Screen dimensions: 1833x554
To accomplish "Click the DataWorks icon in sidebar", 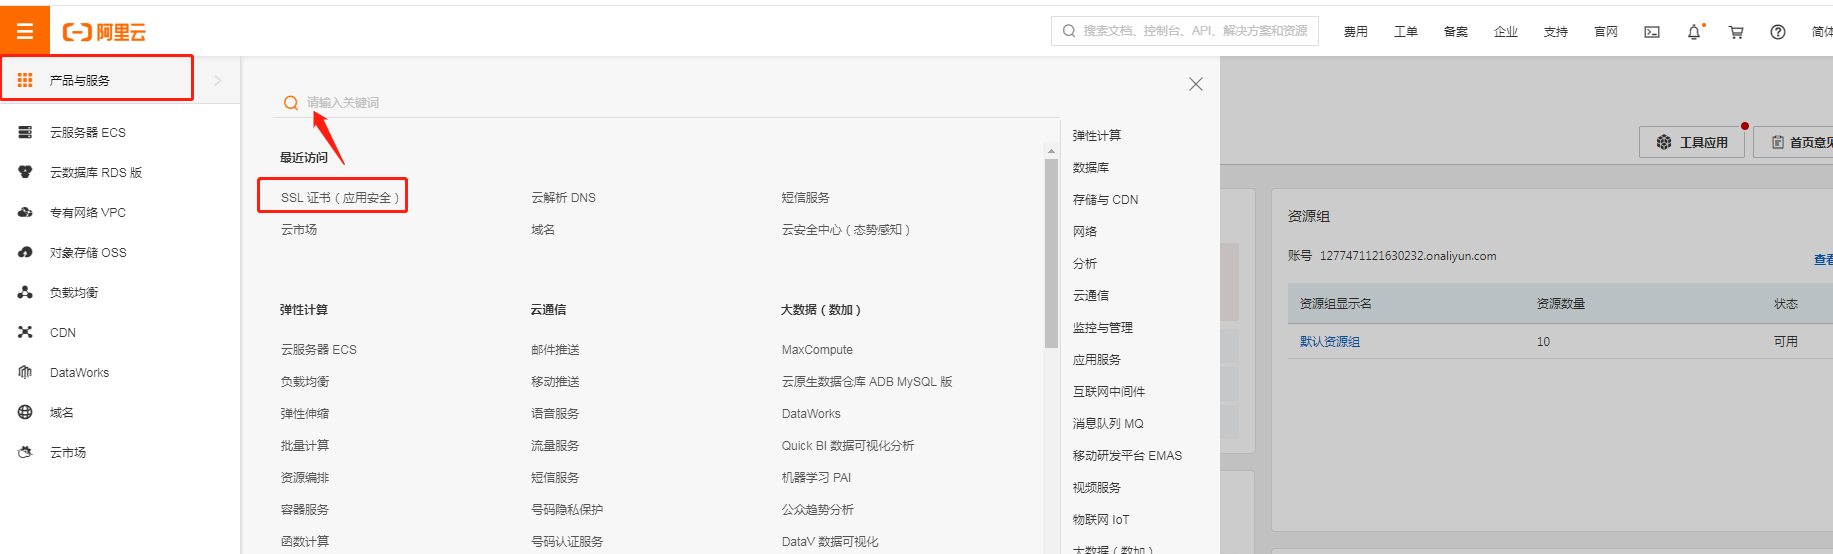I will [x=25, y=372].
